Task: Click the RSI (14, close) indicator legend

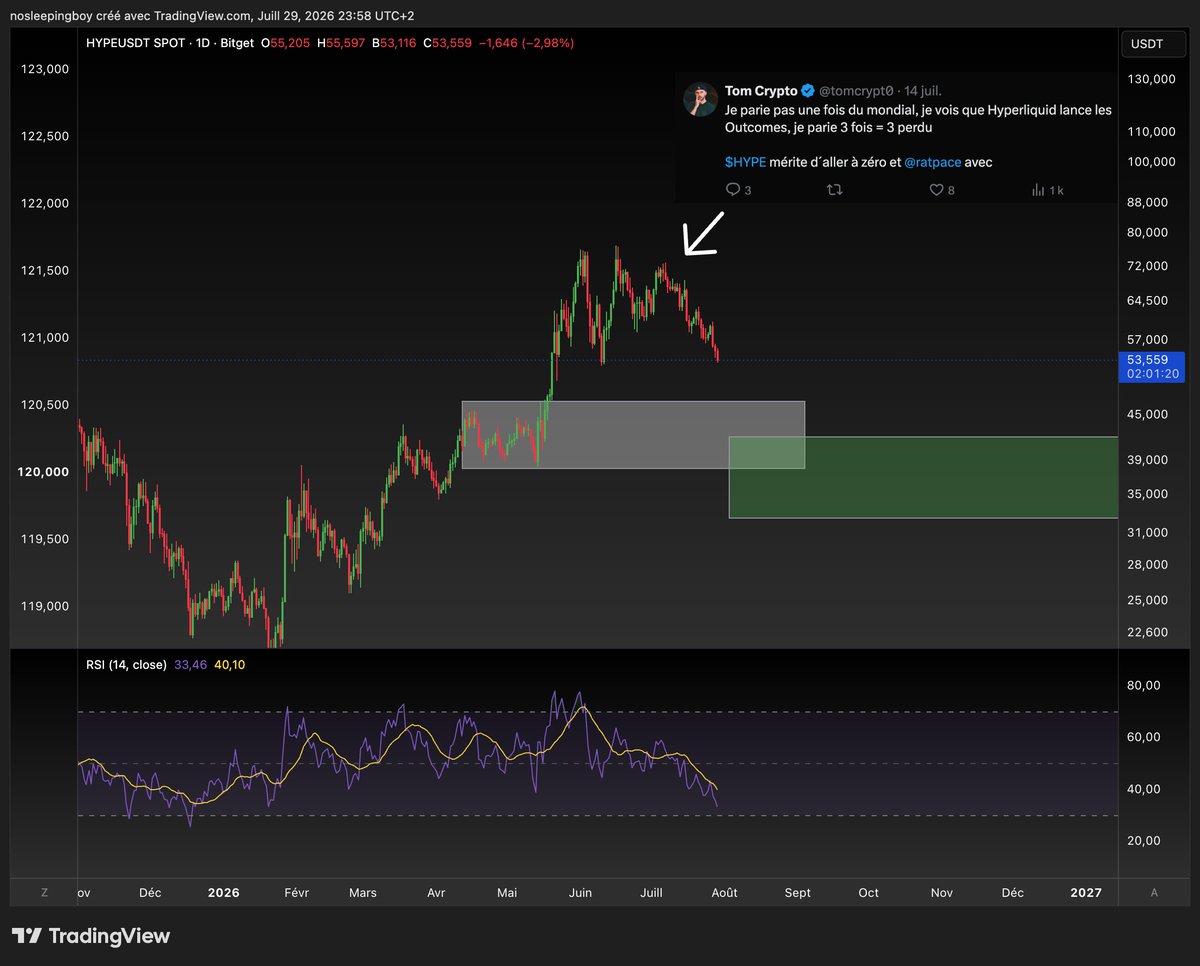Action: tap(124, 663)
